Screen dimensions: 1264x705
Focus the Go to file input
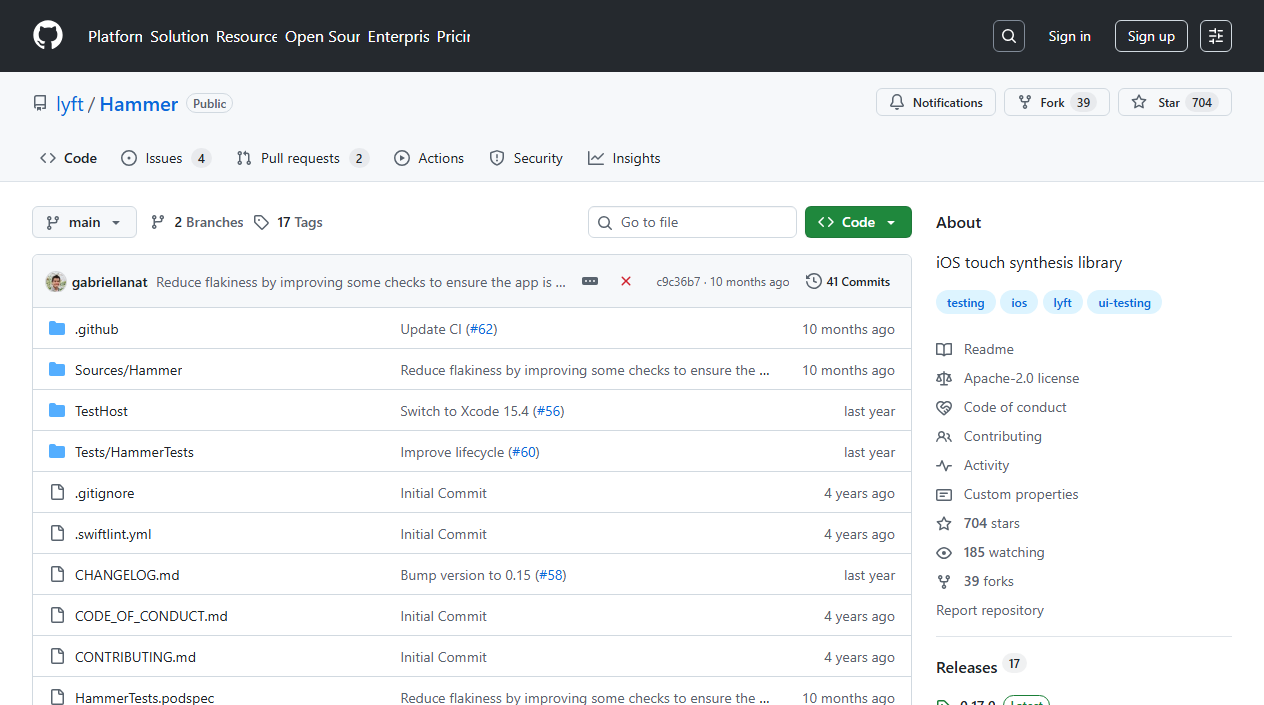click(x=692, y=222)
